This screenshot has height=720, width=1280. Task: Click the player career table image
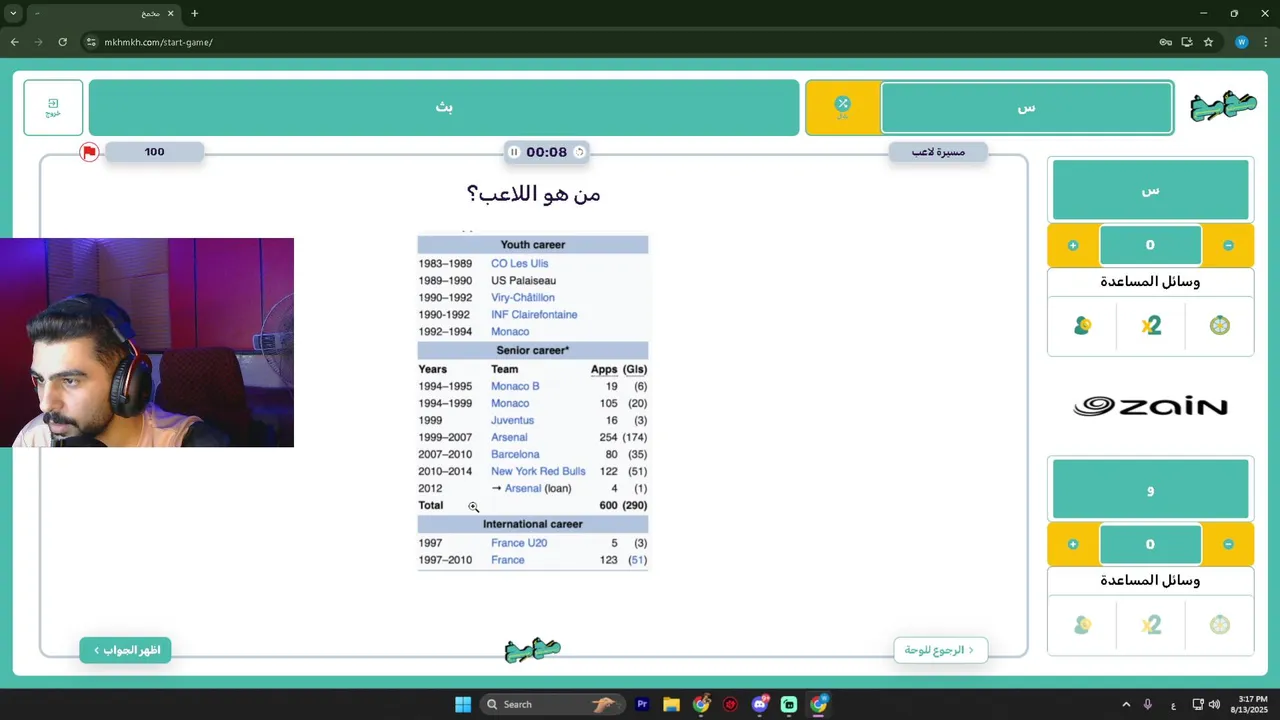click(x=533, y=402)
